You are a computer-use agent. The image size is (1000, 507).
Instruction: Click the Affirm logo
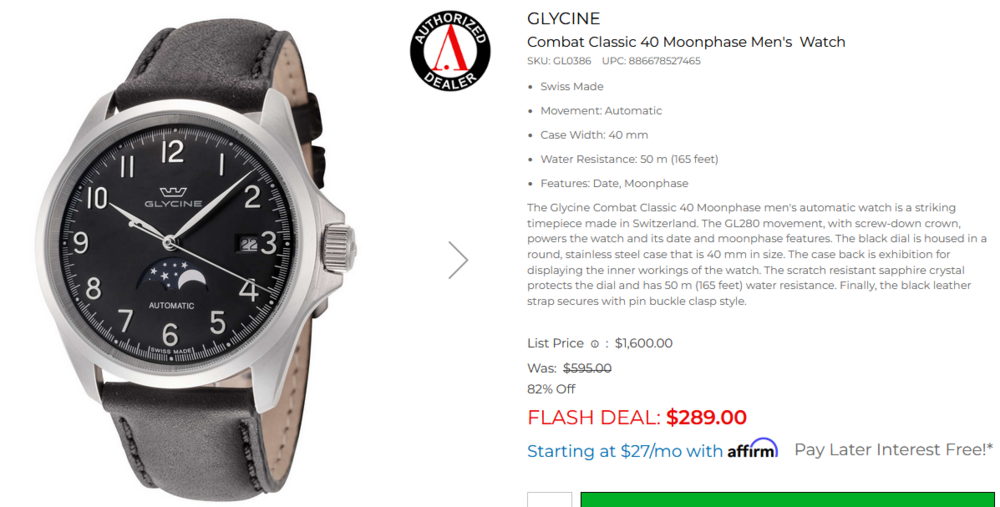[x=753, y=448]
